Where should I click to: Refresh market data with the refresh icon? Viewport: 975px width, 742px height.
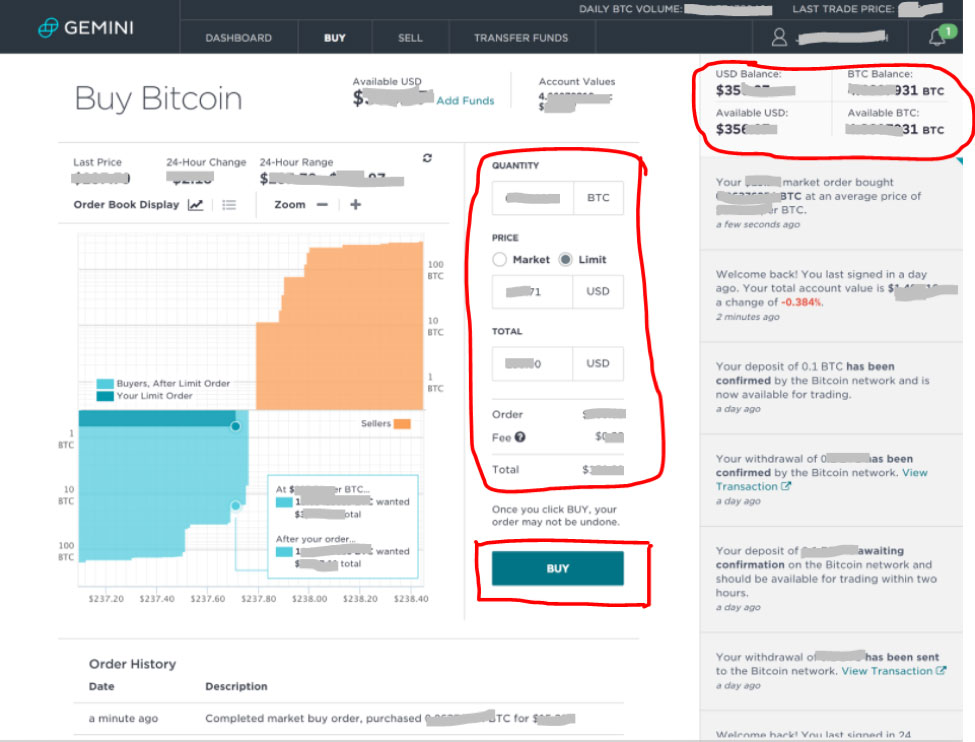427,158
